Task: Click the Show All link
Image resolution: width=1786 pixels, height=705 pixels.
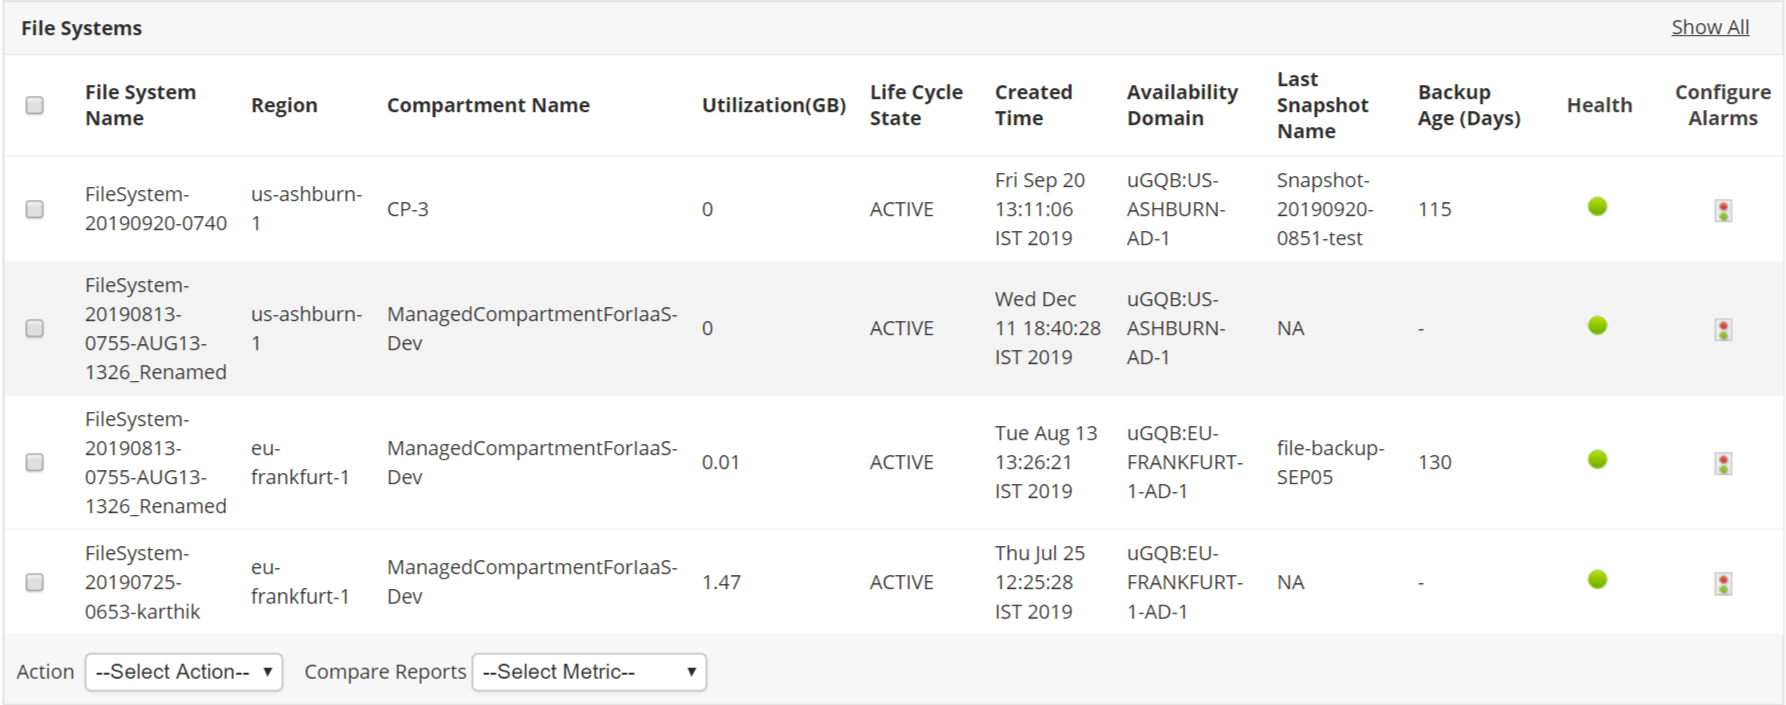Action: point(1710,28)
